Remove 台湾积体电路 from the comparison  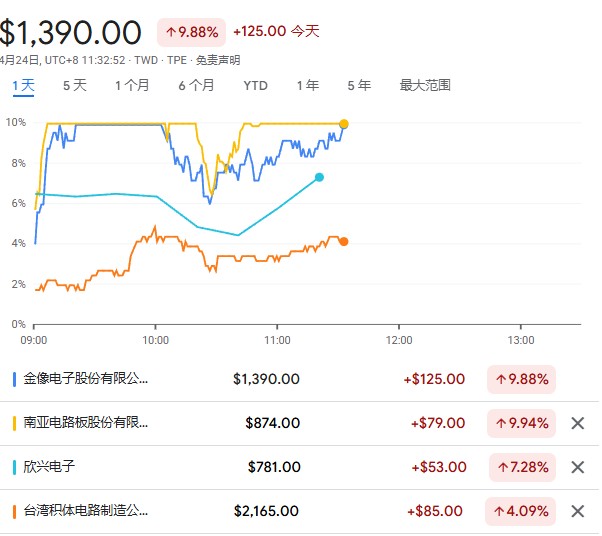pos(577,511)
